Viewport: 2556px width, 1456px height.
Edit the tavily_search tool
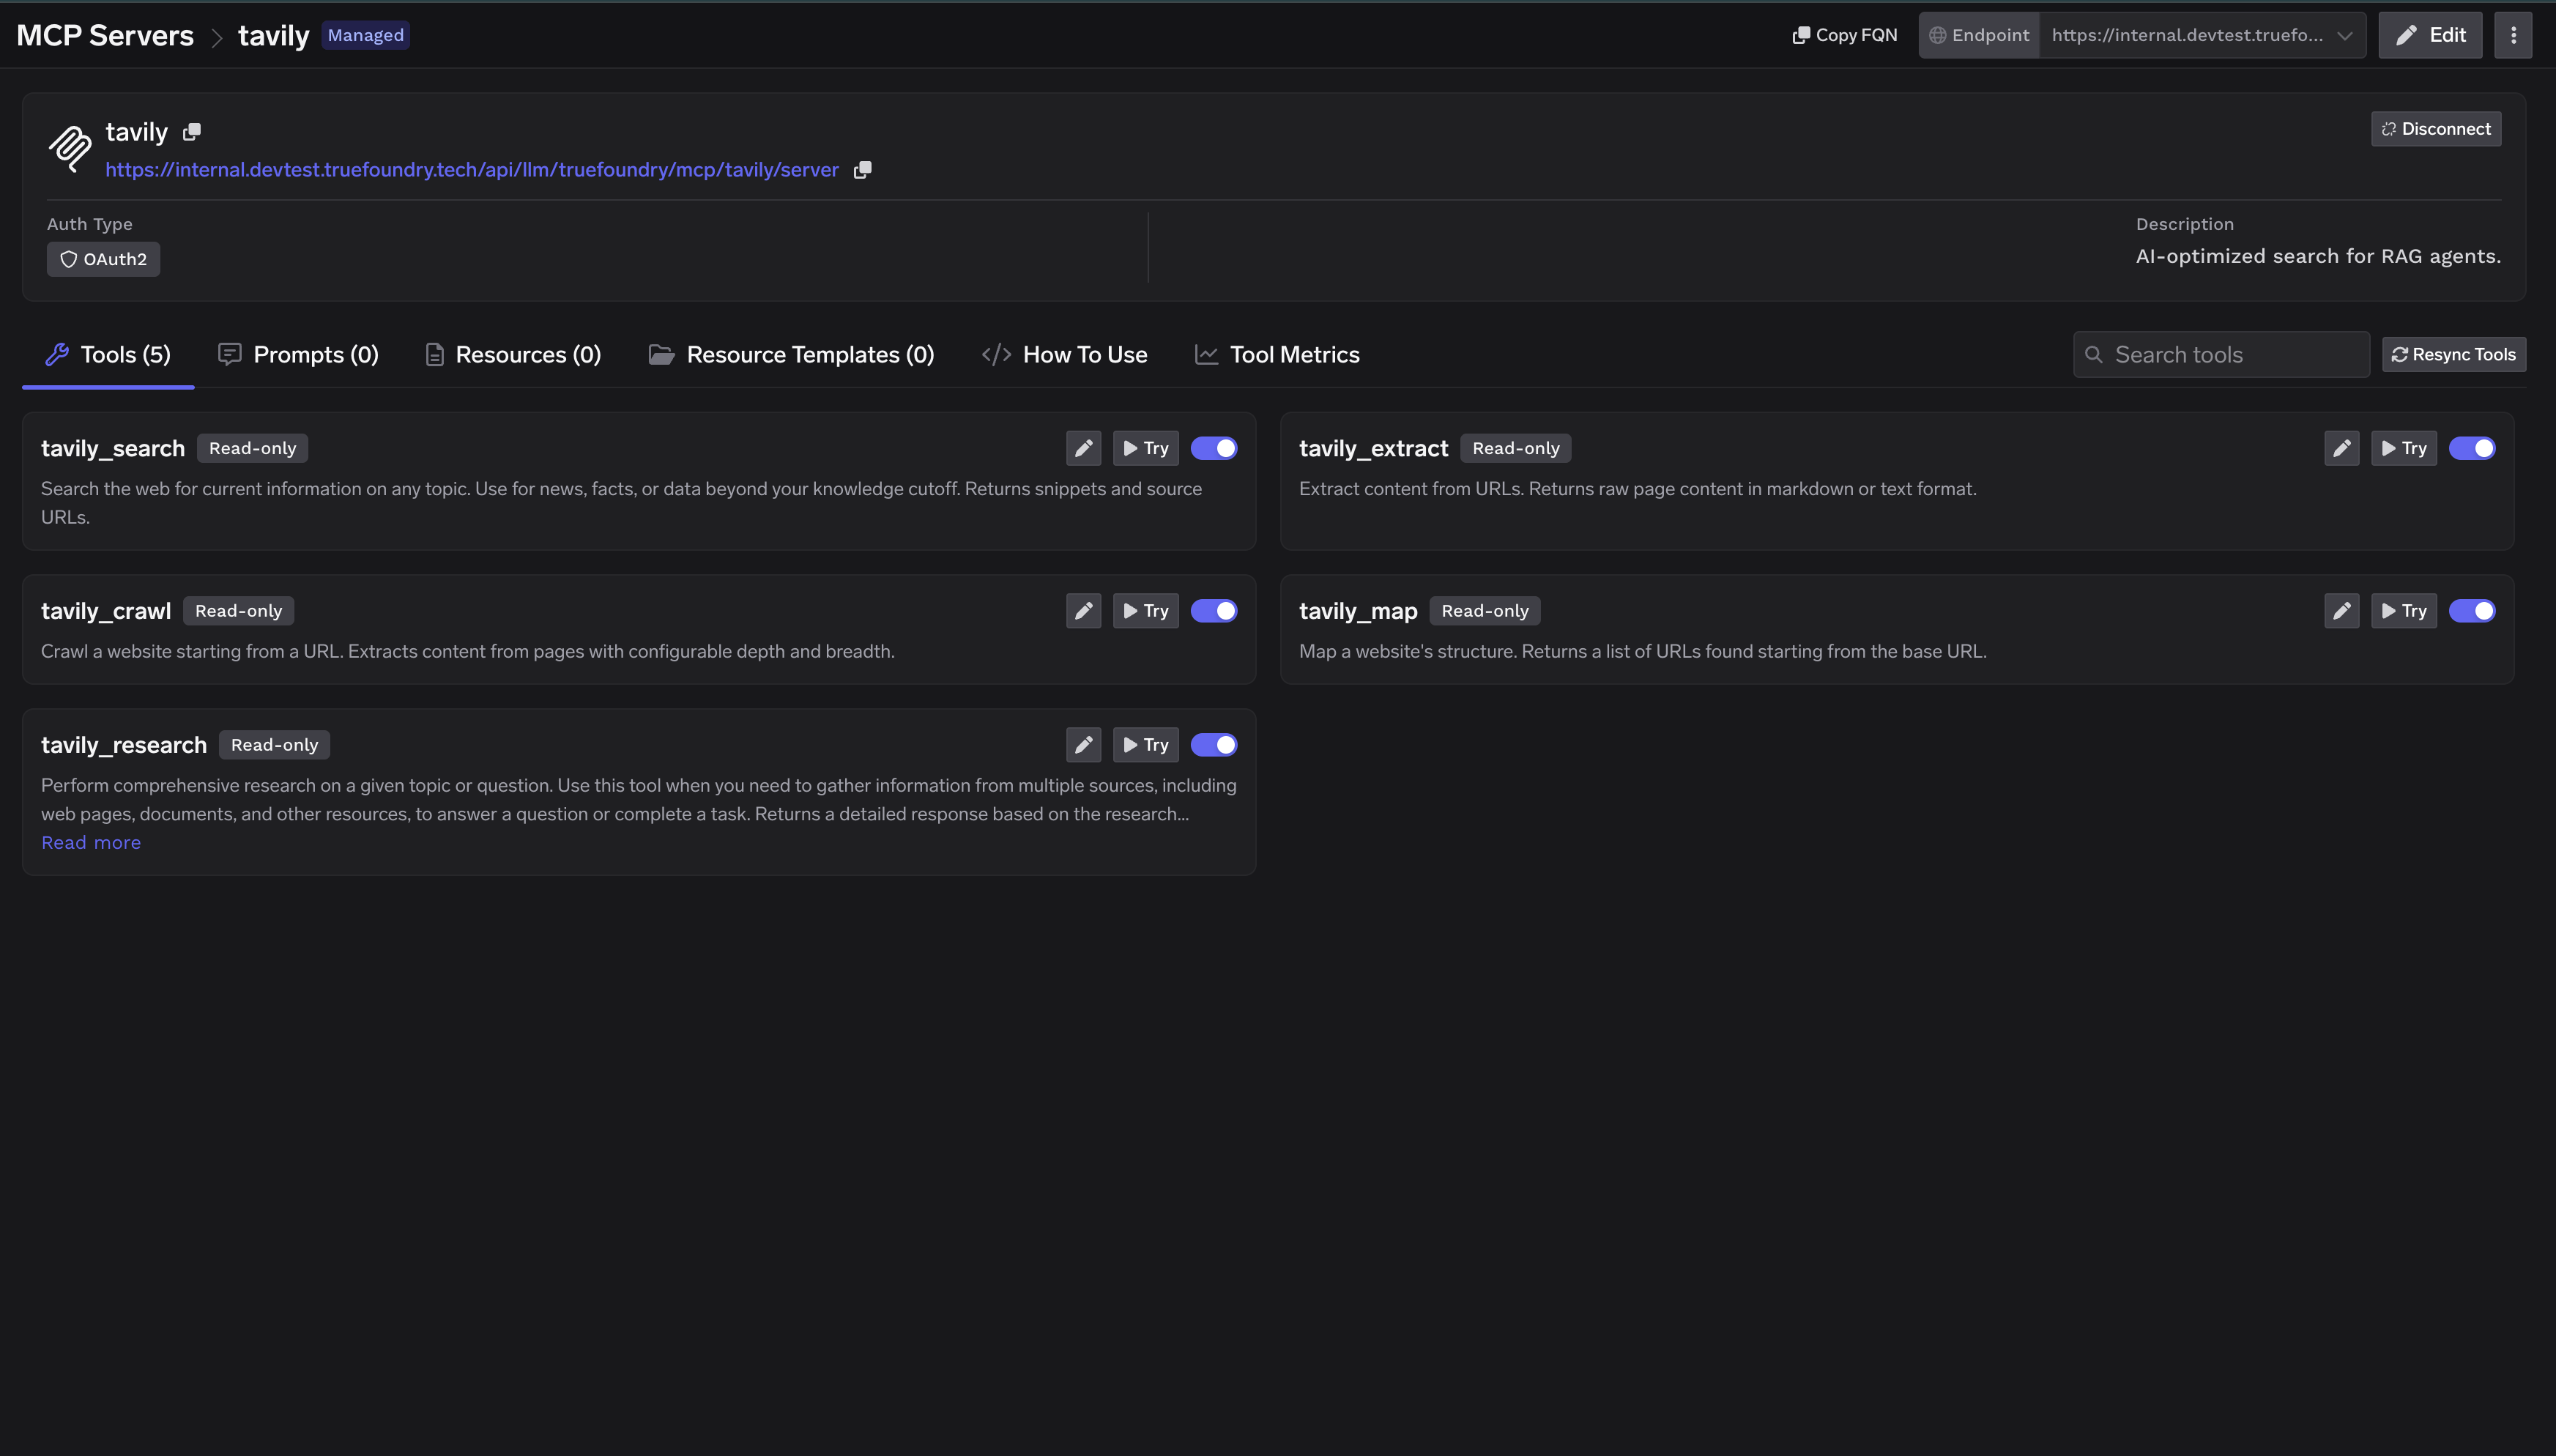click(1083, 448)
